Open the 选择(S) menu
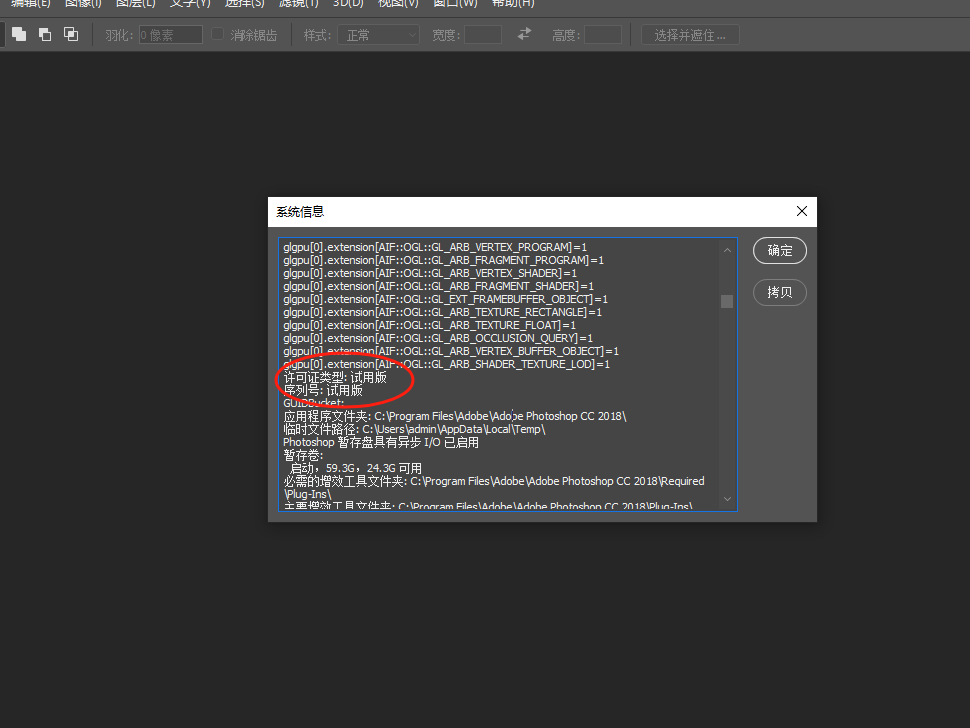The height and width of the screenshot is (728, 970). [244, 4]
